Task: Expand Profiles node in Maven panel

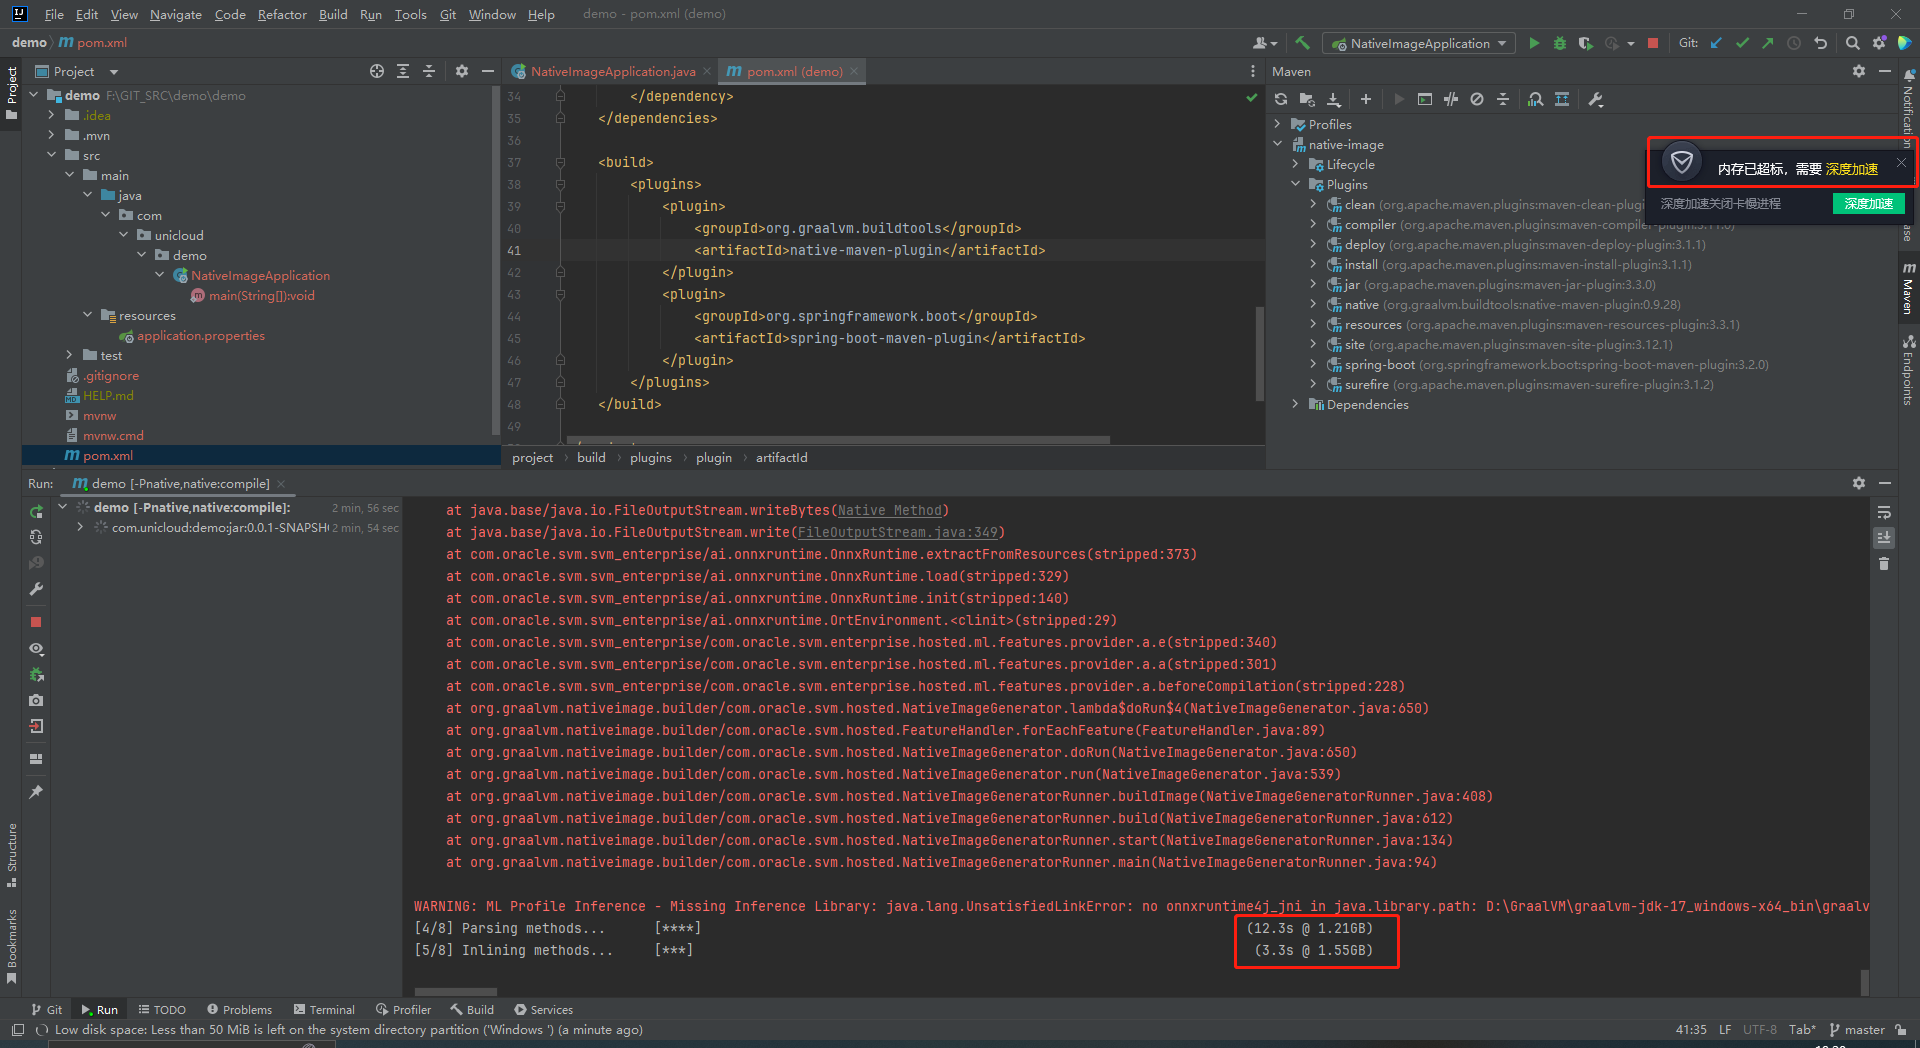Action: coord(1278,124)
